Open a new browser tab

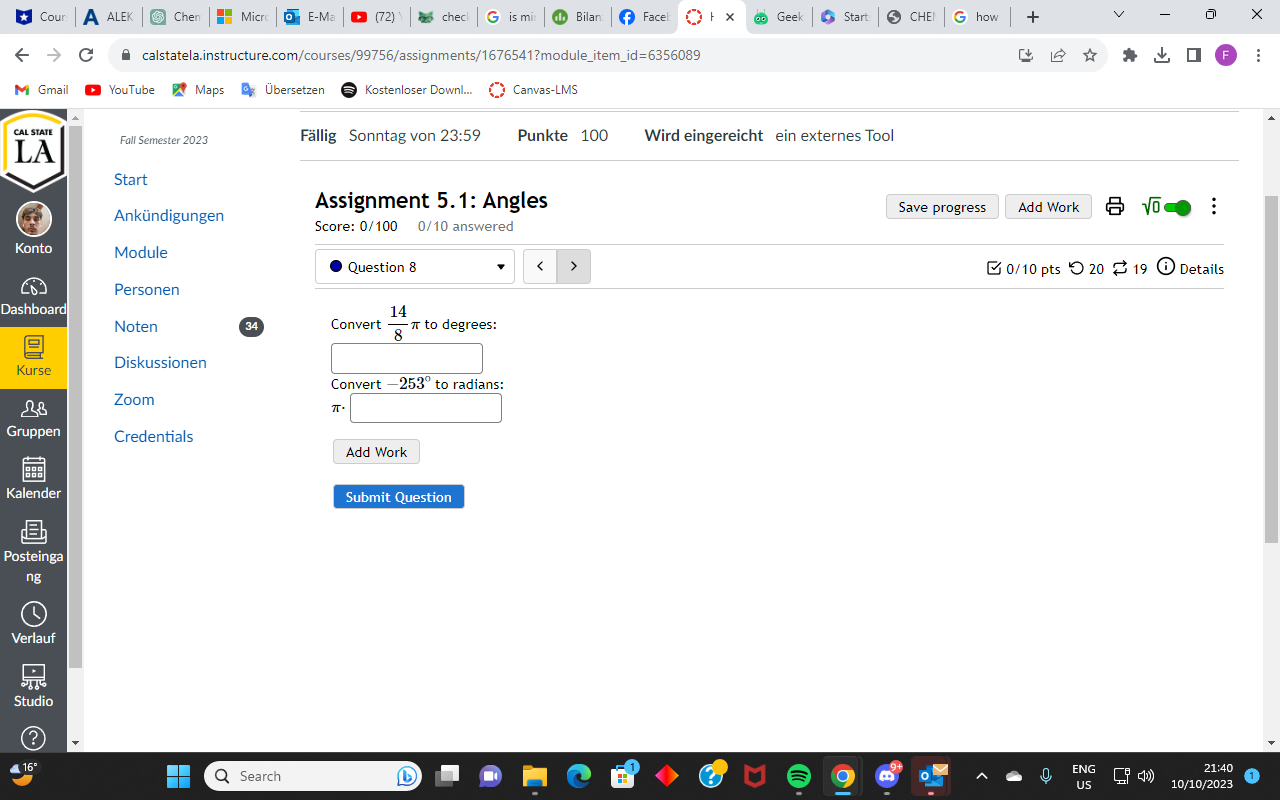click(x=1033, y=17)
